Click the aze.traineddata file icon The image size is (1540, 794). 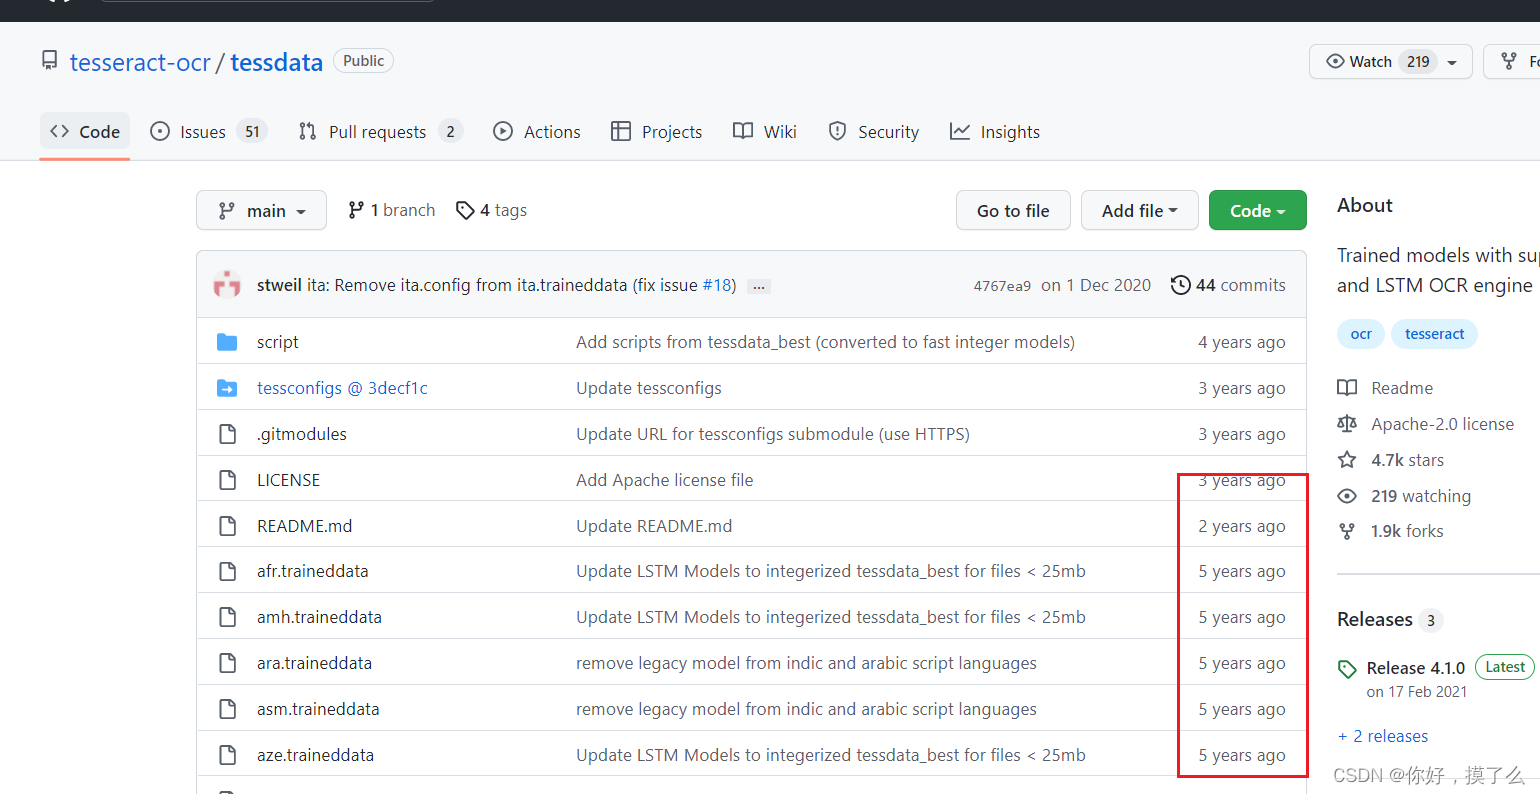click(227, 755)
